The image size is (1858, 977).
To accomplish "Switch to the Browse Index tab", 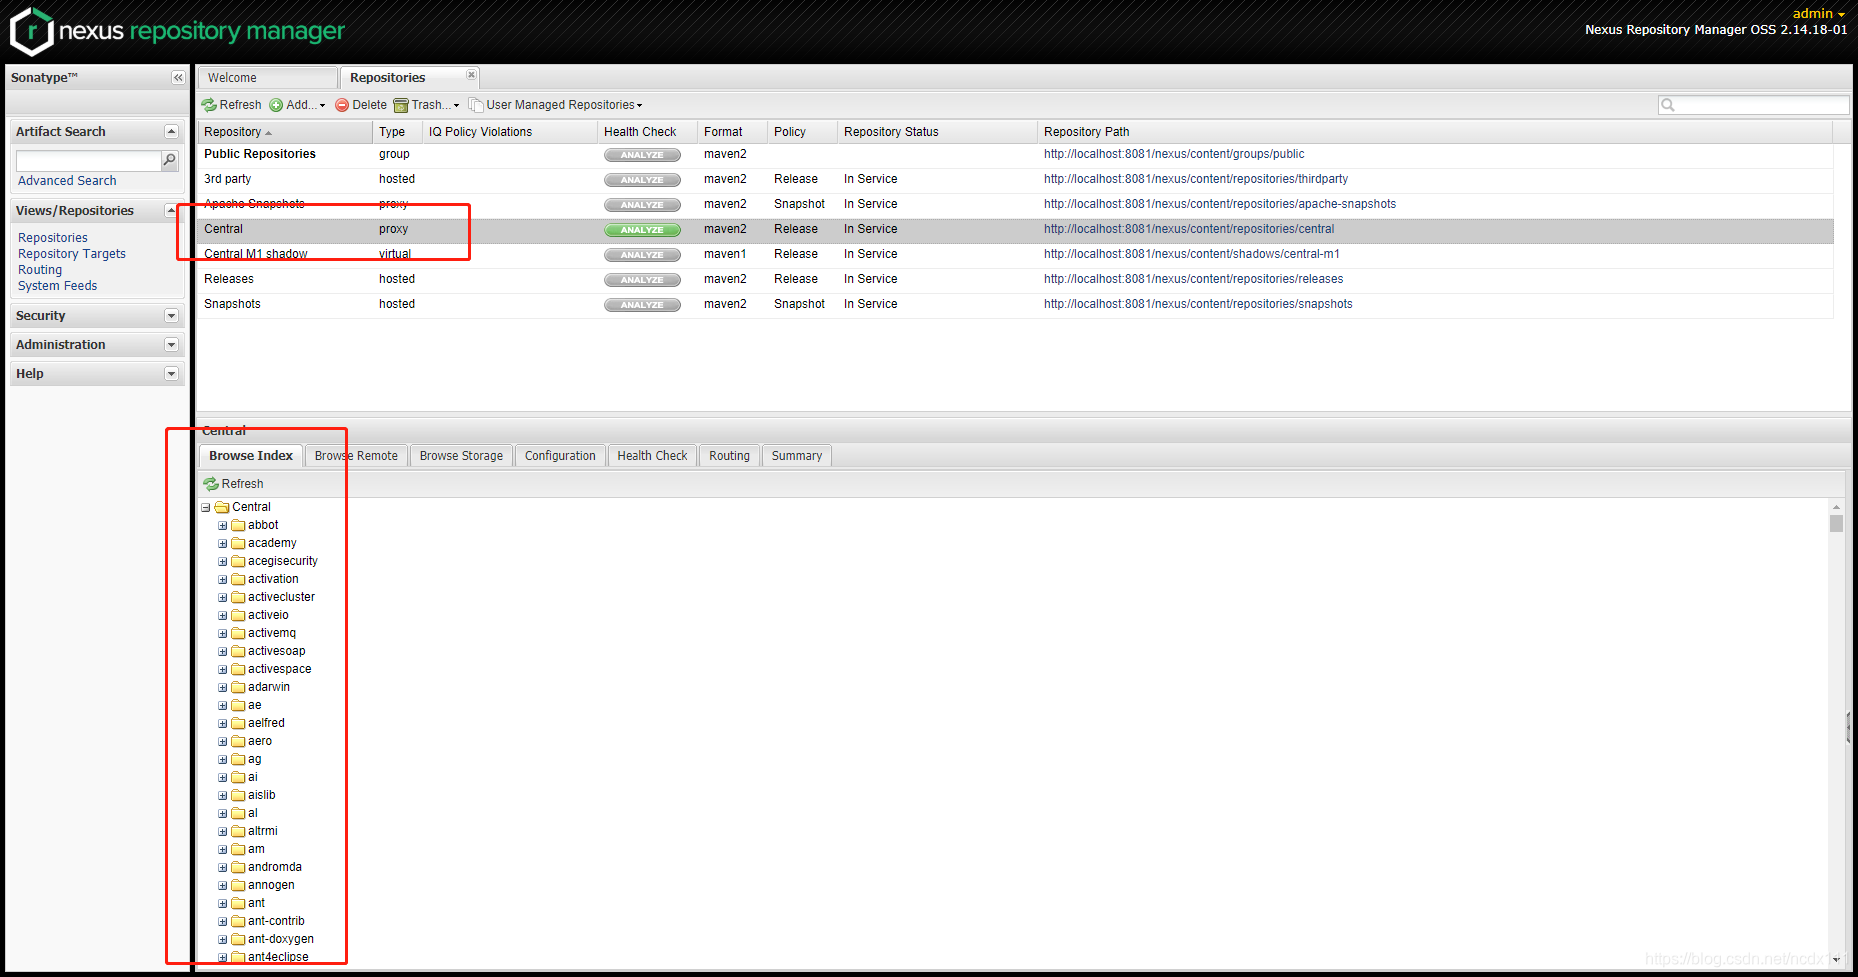I will [x=251, y=456].
